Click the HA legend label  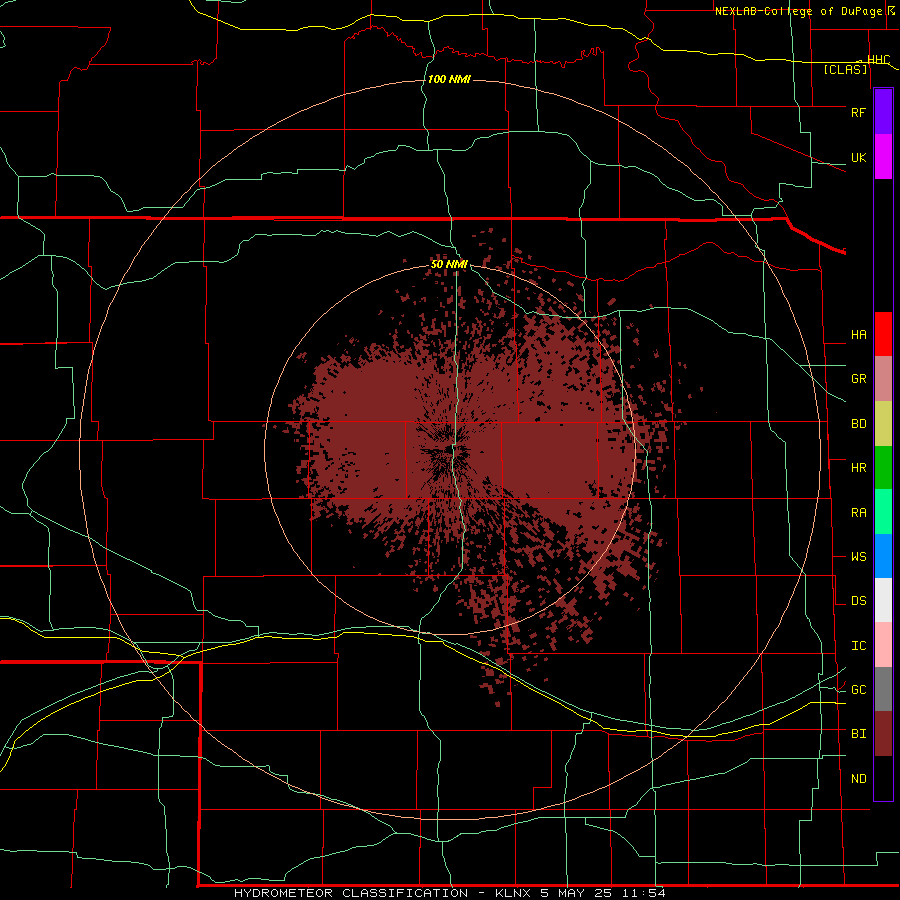click(858, 335)
